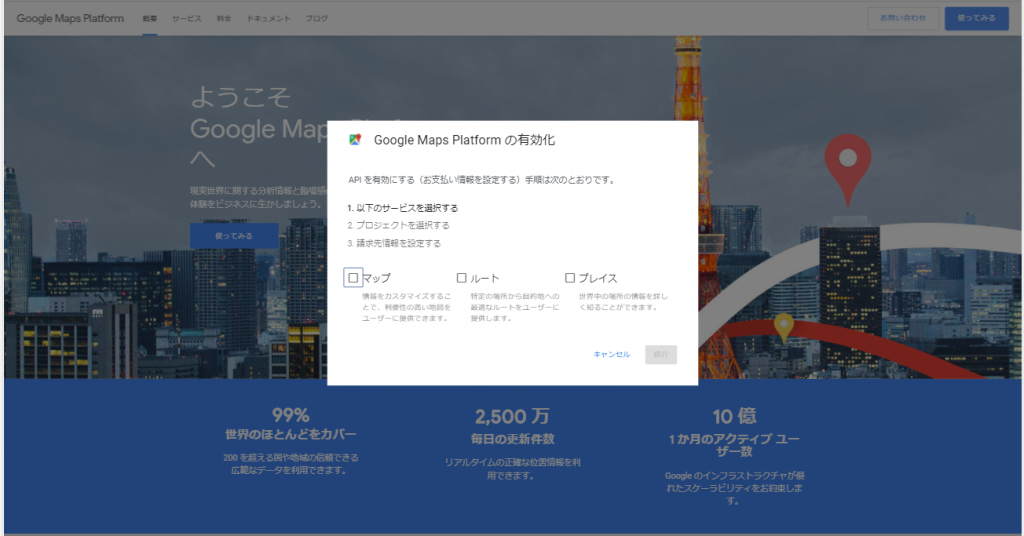Open the 概要 tab in top navigation
Viewport: 1024px width, 536px height.
(150, 18)
